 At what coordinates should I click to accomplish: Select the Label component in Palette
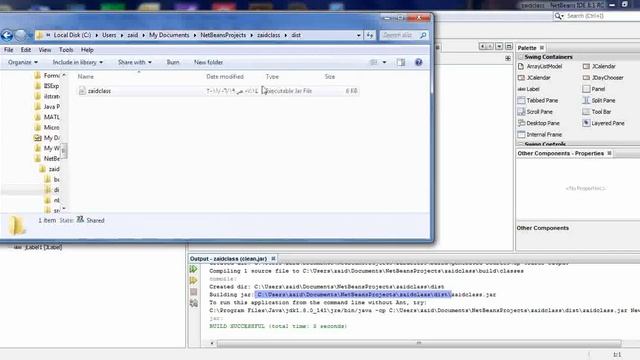coord(529,89)
